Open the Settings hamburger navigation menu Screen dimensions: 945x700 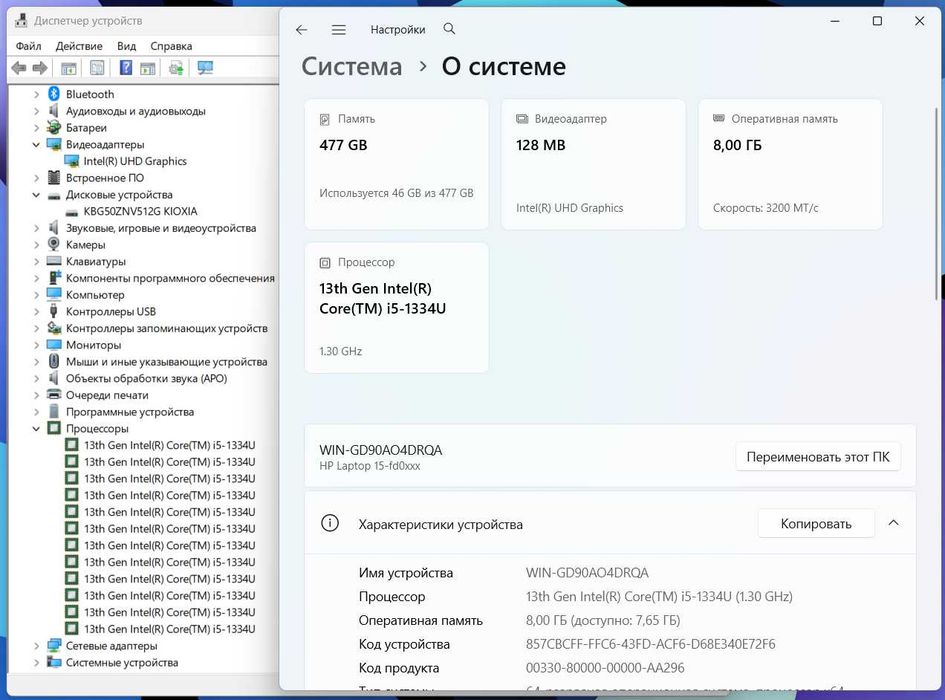pos(339,30)
